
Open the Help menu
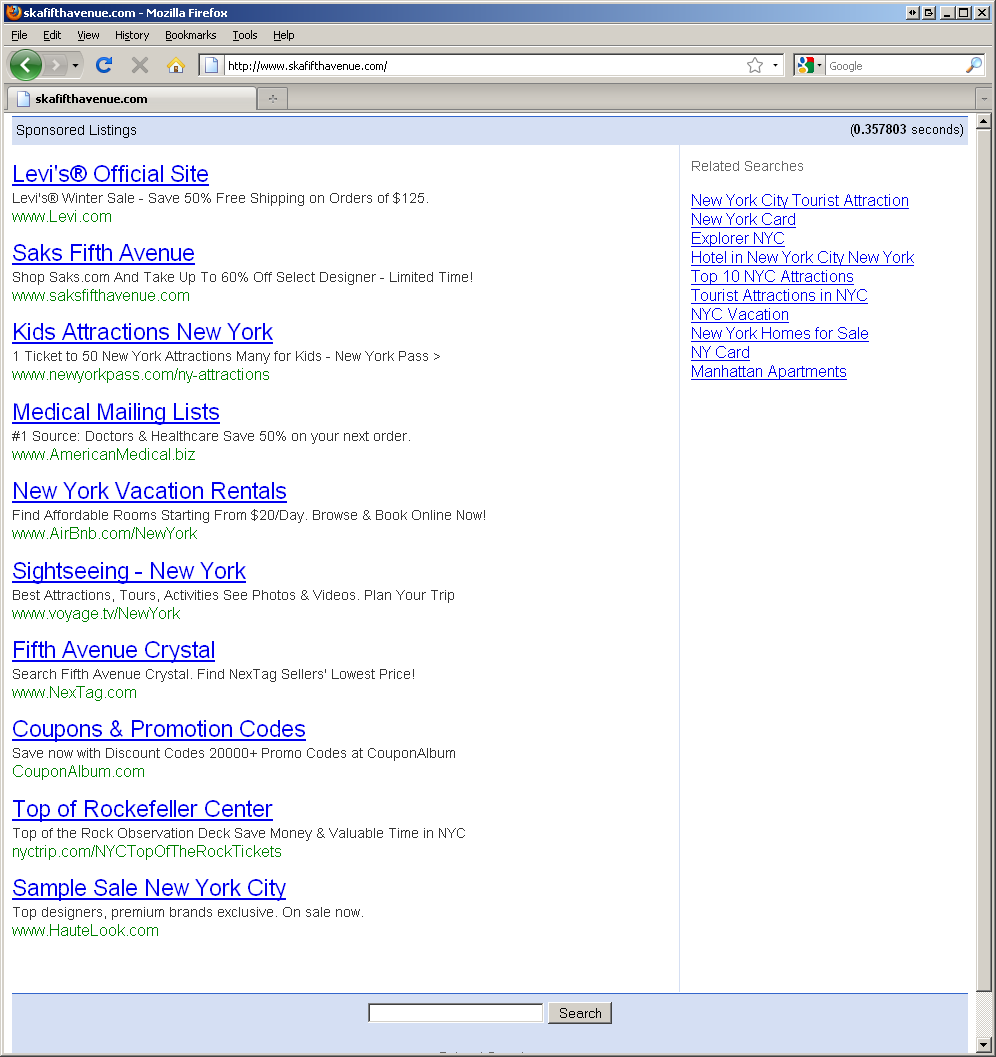[x=284, y=35]
